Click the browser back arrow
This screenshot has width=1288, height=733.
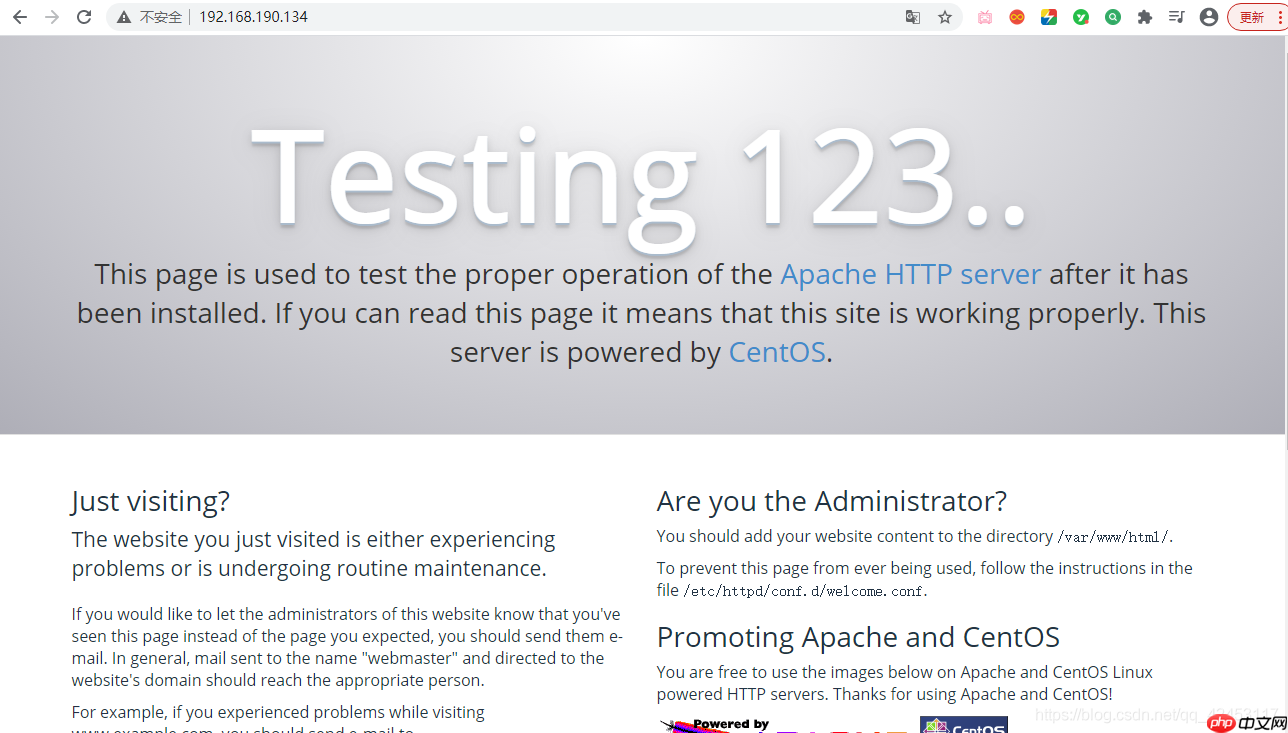[x=20, y=17]
